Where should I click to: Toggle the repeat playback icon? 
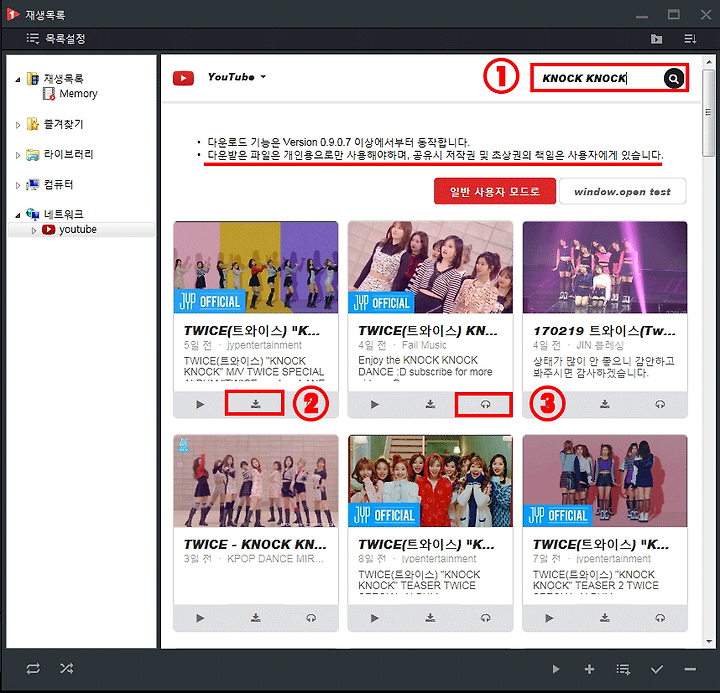[33, 669]
